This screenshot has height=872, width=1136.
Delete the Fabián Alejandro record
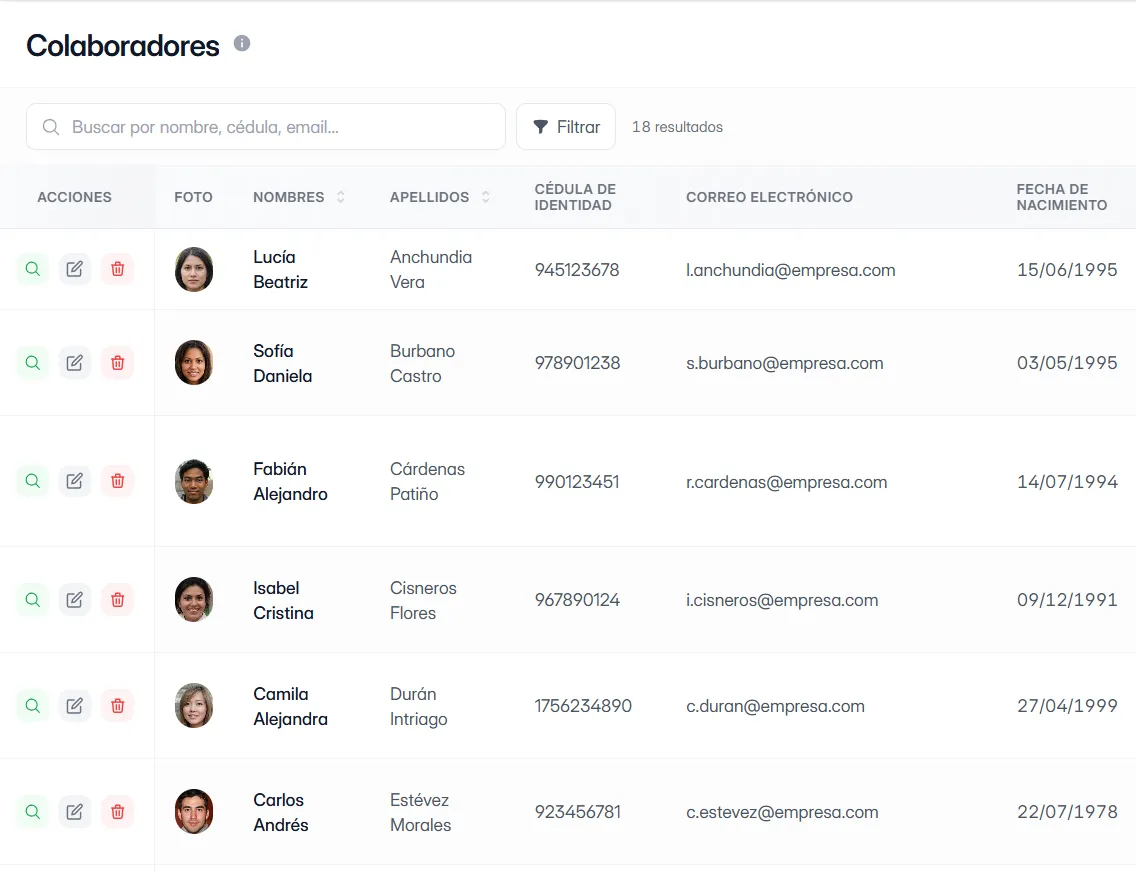pyautogui.click(x=117, y=481)
